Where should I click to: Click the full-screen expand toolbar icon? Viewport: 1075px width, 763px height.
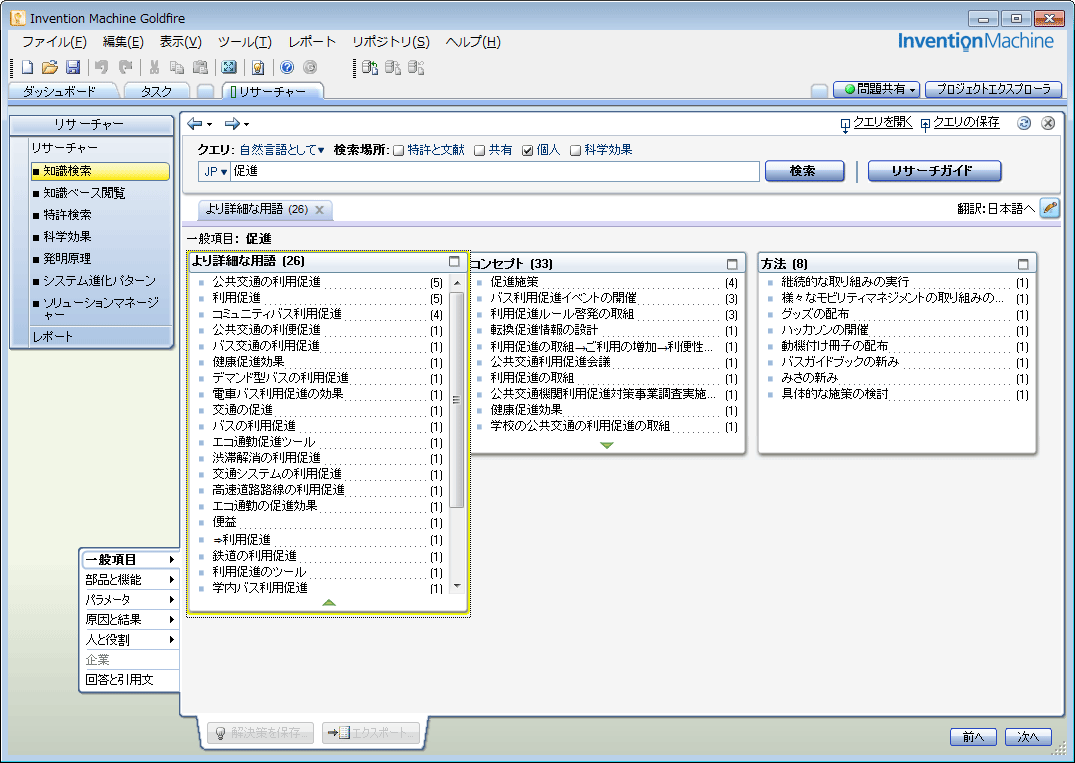[229, 66]
